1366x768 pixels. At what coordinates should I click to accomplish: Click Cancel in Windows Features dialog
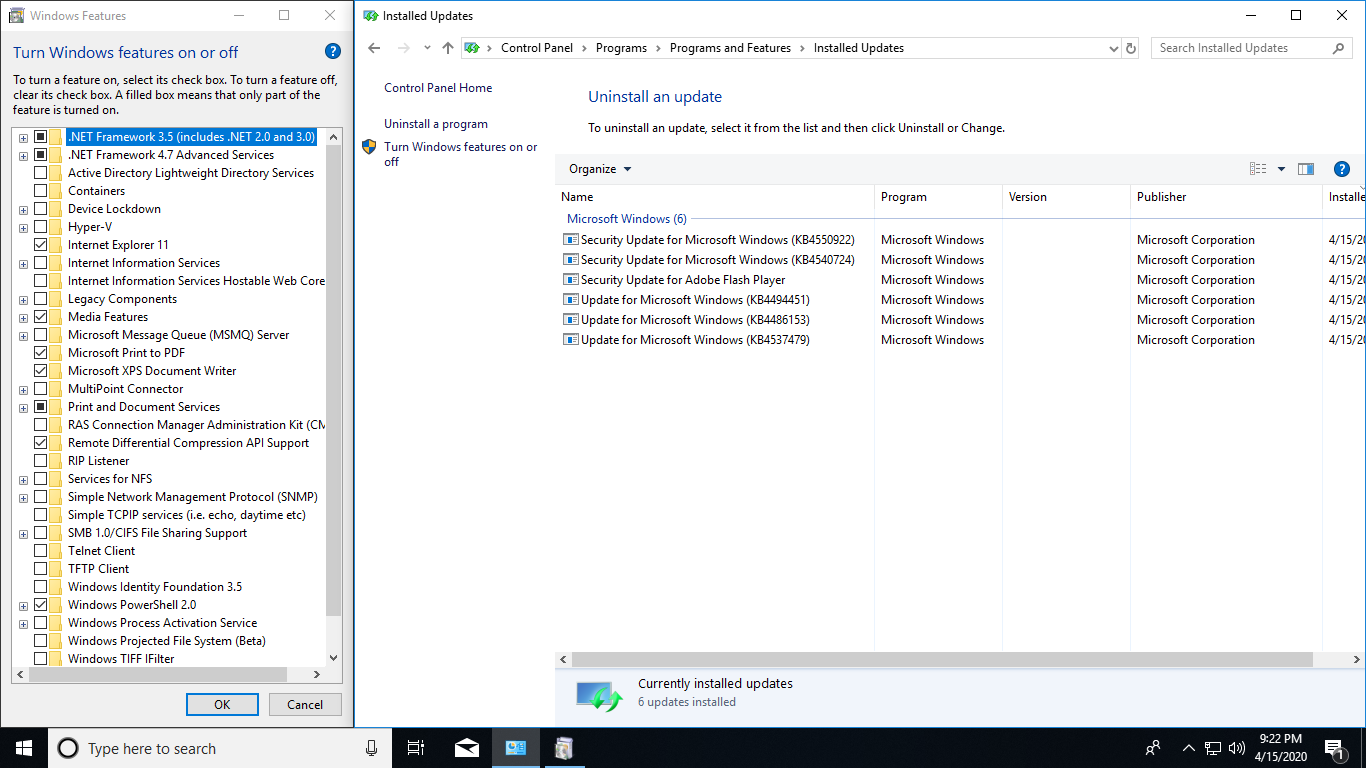click(x=305, y=704)
